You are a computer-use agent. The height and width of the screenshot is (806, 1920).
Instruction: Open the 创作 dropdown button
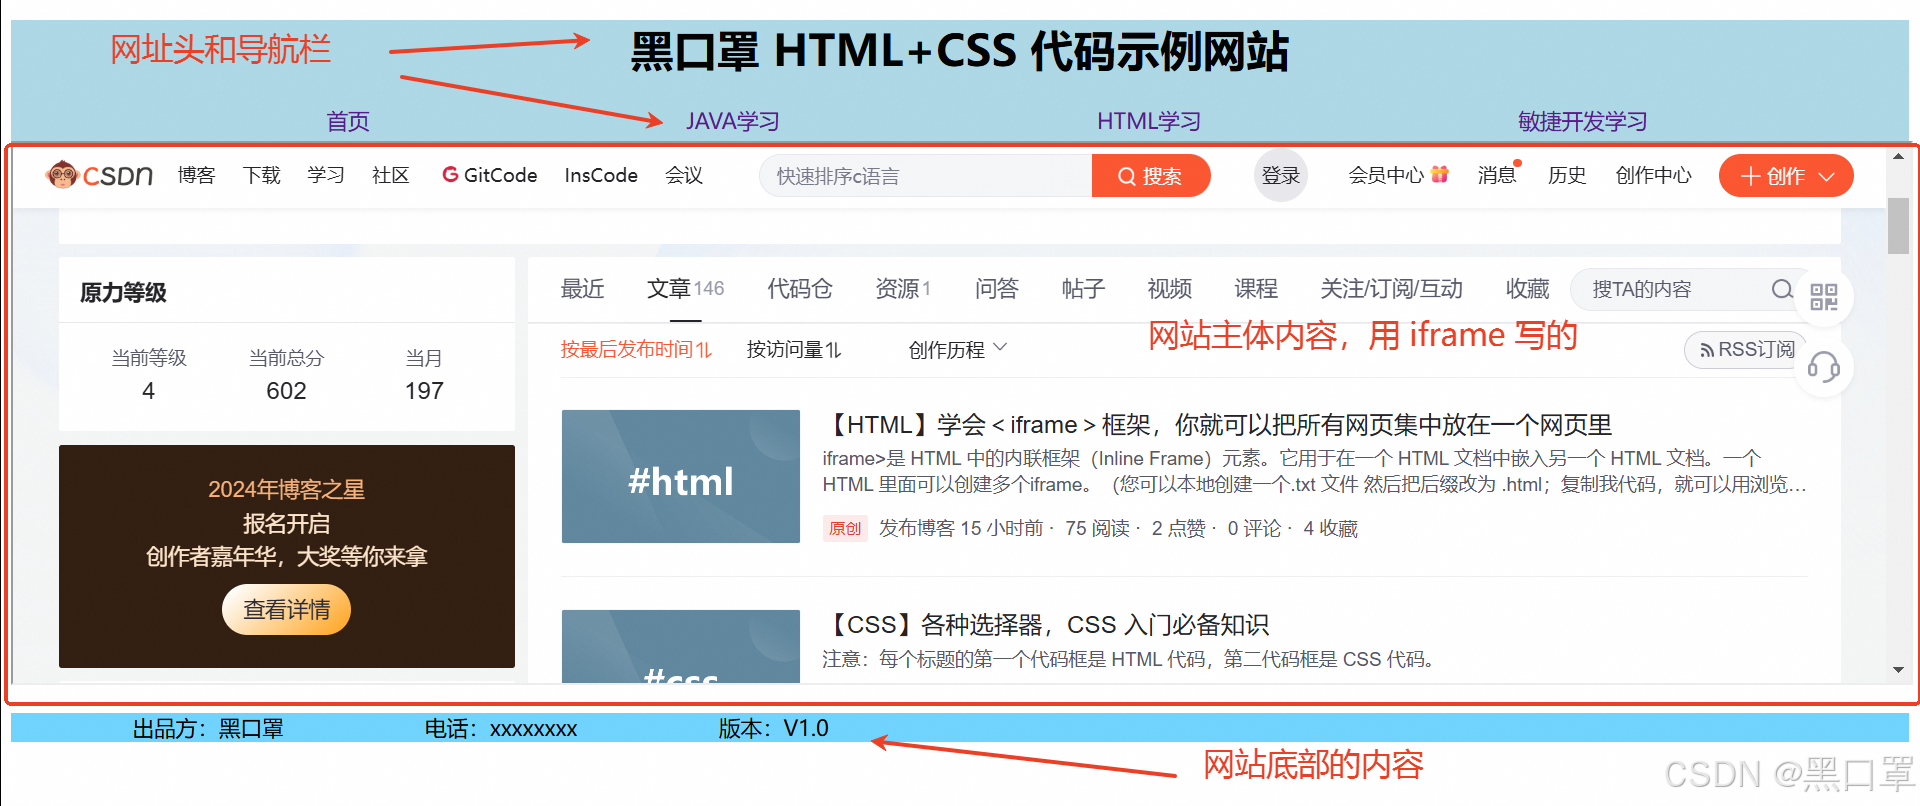pyautogui.click(x=1786, y=176)
